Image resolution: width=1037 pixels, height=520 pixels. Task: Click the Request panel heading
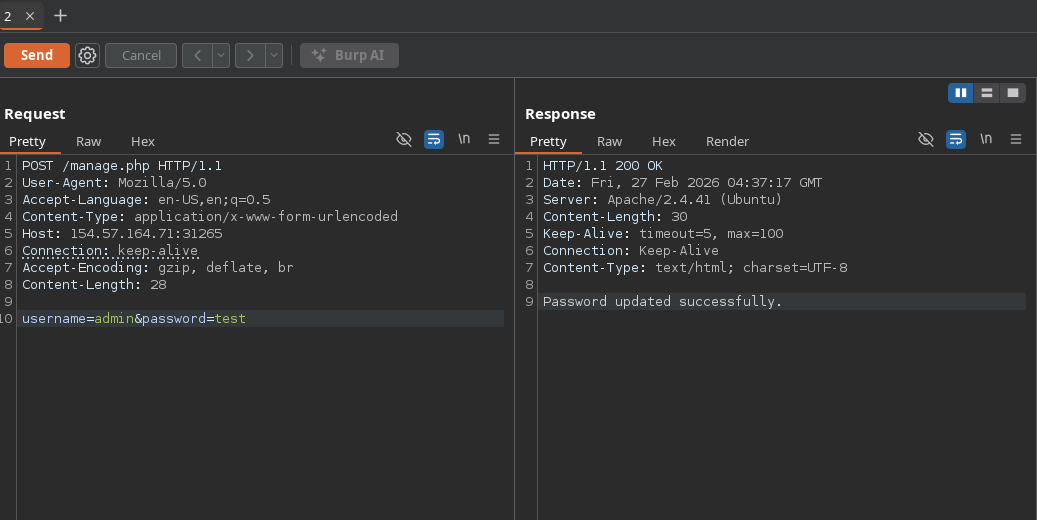tap(34, 114)
